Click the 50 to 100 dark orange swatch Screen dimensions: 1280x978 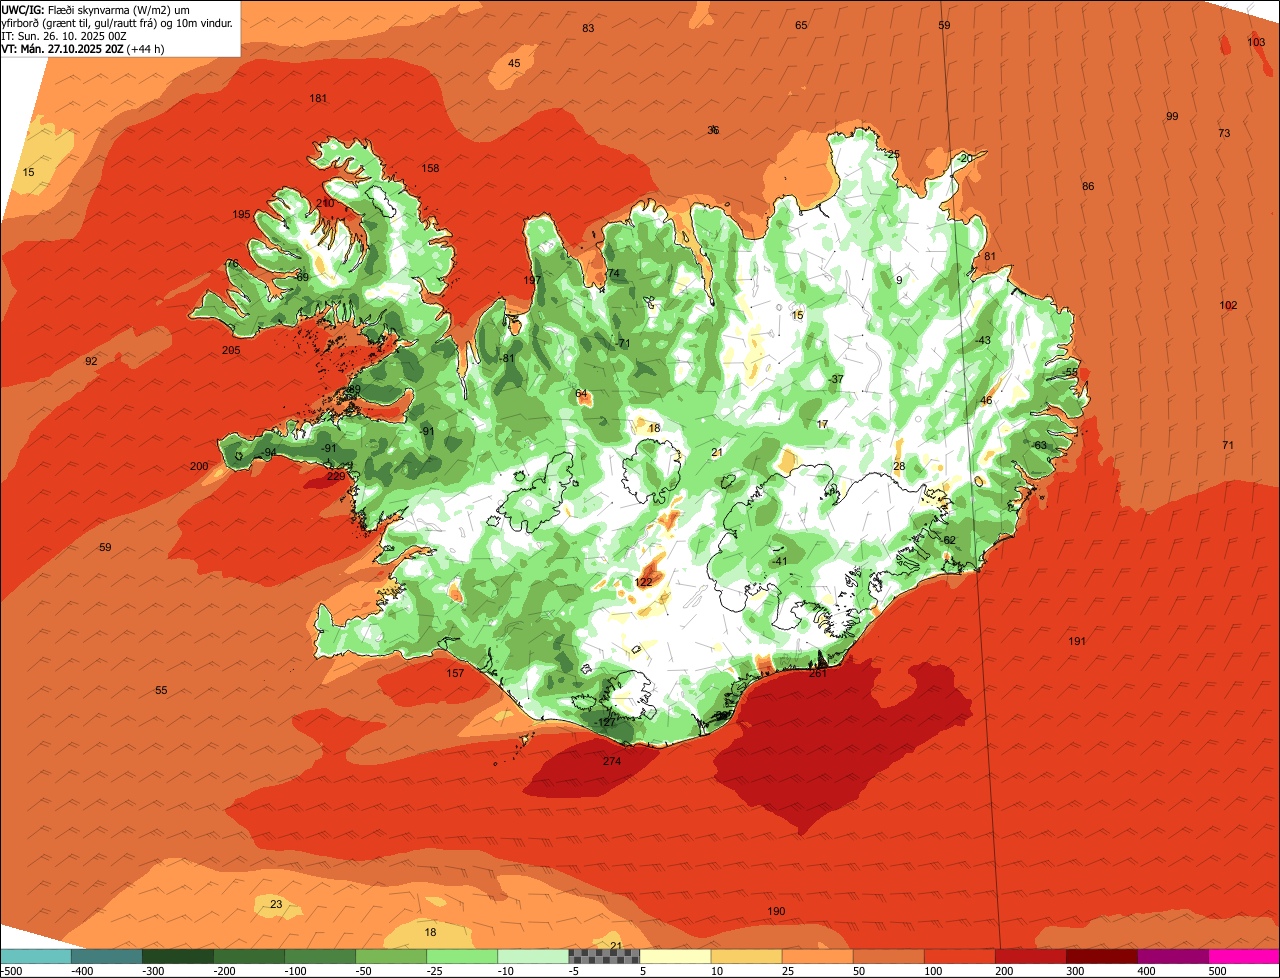point(888,956)
